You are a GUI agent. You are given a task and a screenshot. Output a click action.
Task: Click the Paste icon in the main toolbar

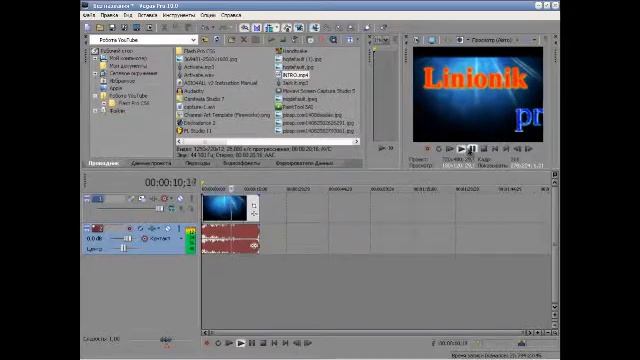(x=188, y=28)
